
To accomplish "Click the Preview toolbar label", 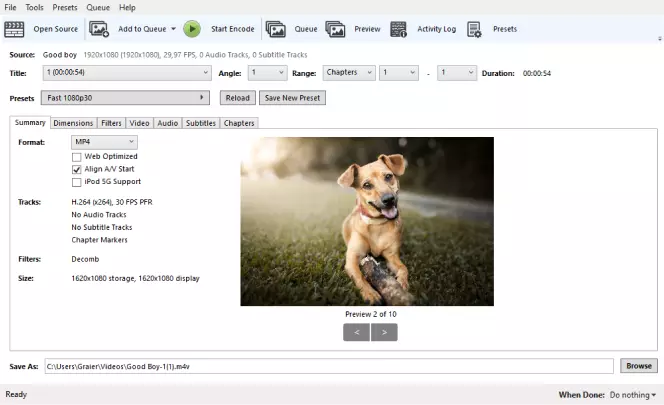I will [367, 29].
